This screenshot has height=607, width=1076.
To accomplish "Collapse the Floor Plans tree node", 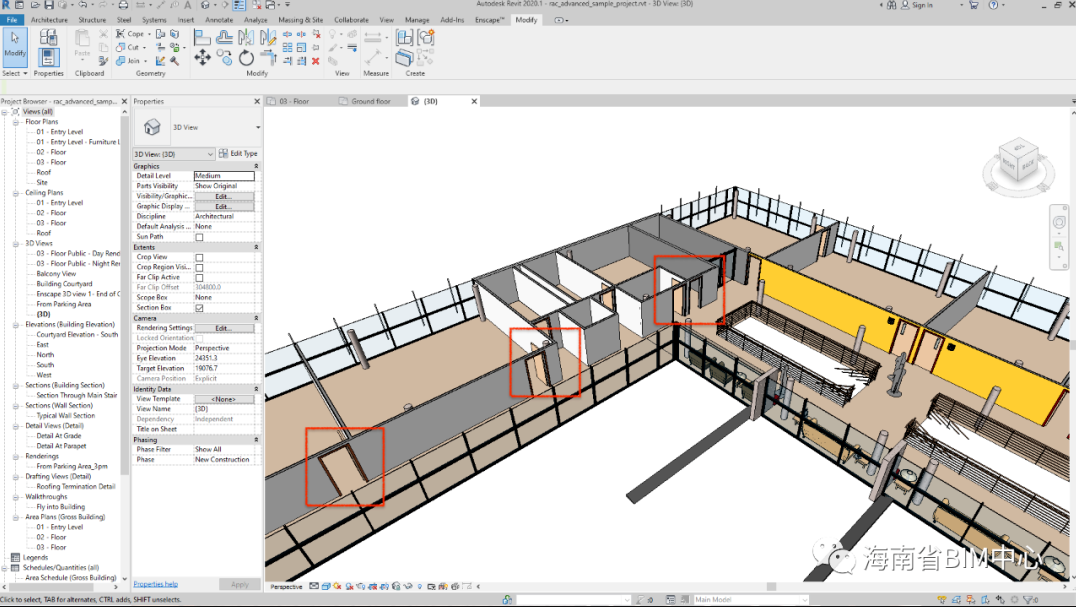I will tap(17, 122).
